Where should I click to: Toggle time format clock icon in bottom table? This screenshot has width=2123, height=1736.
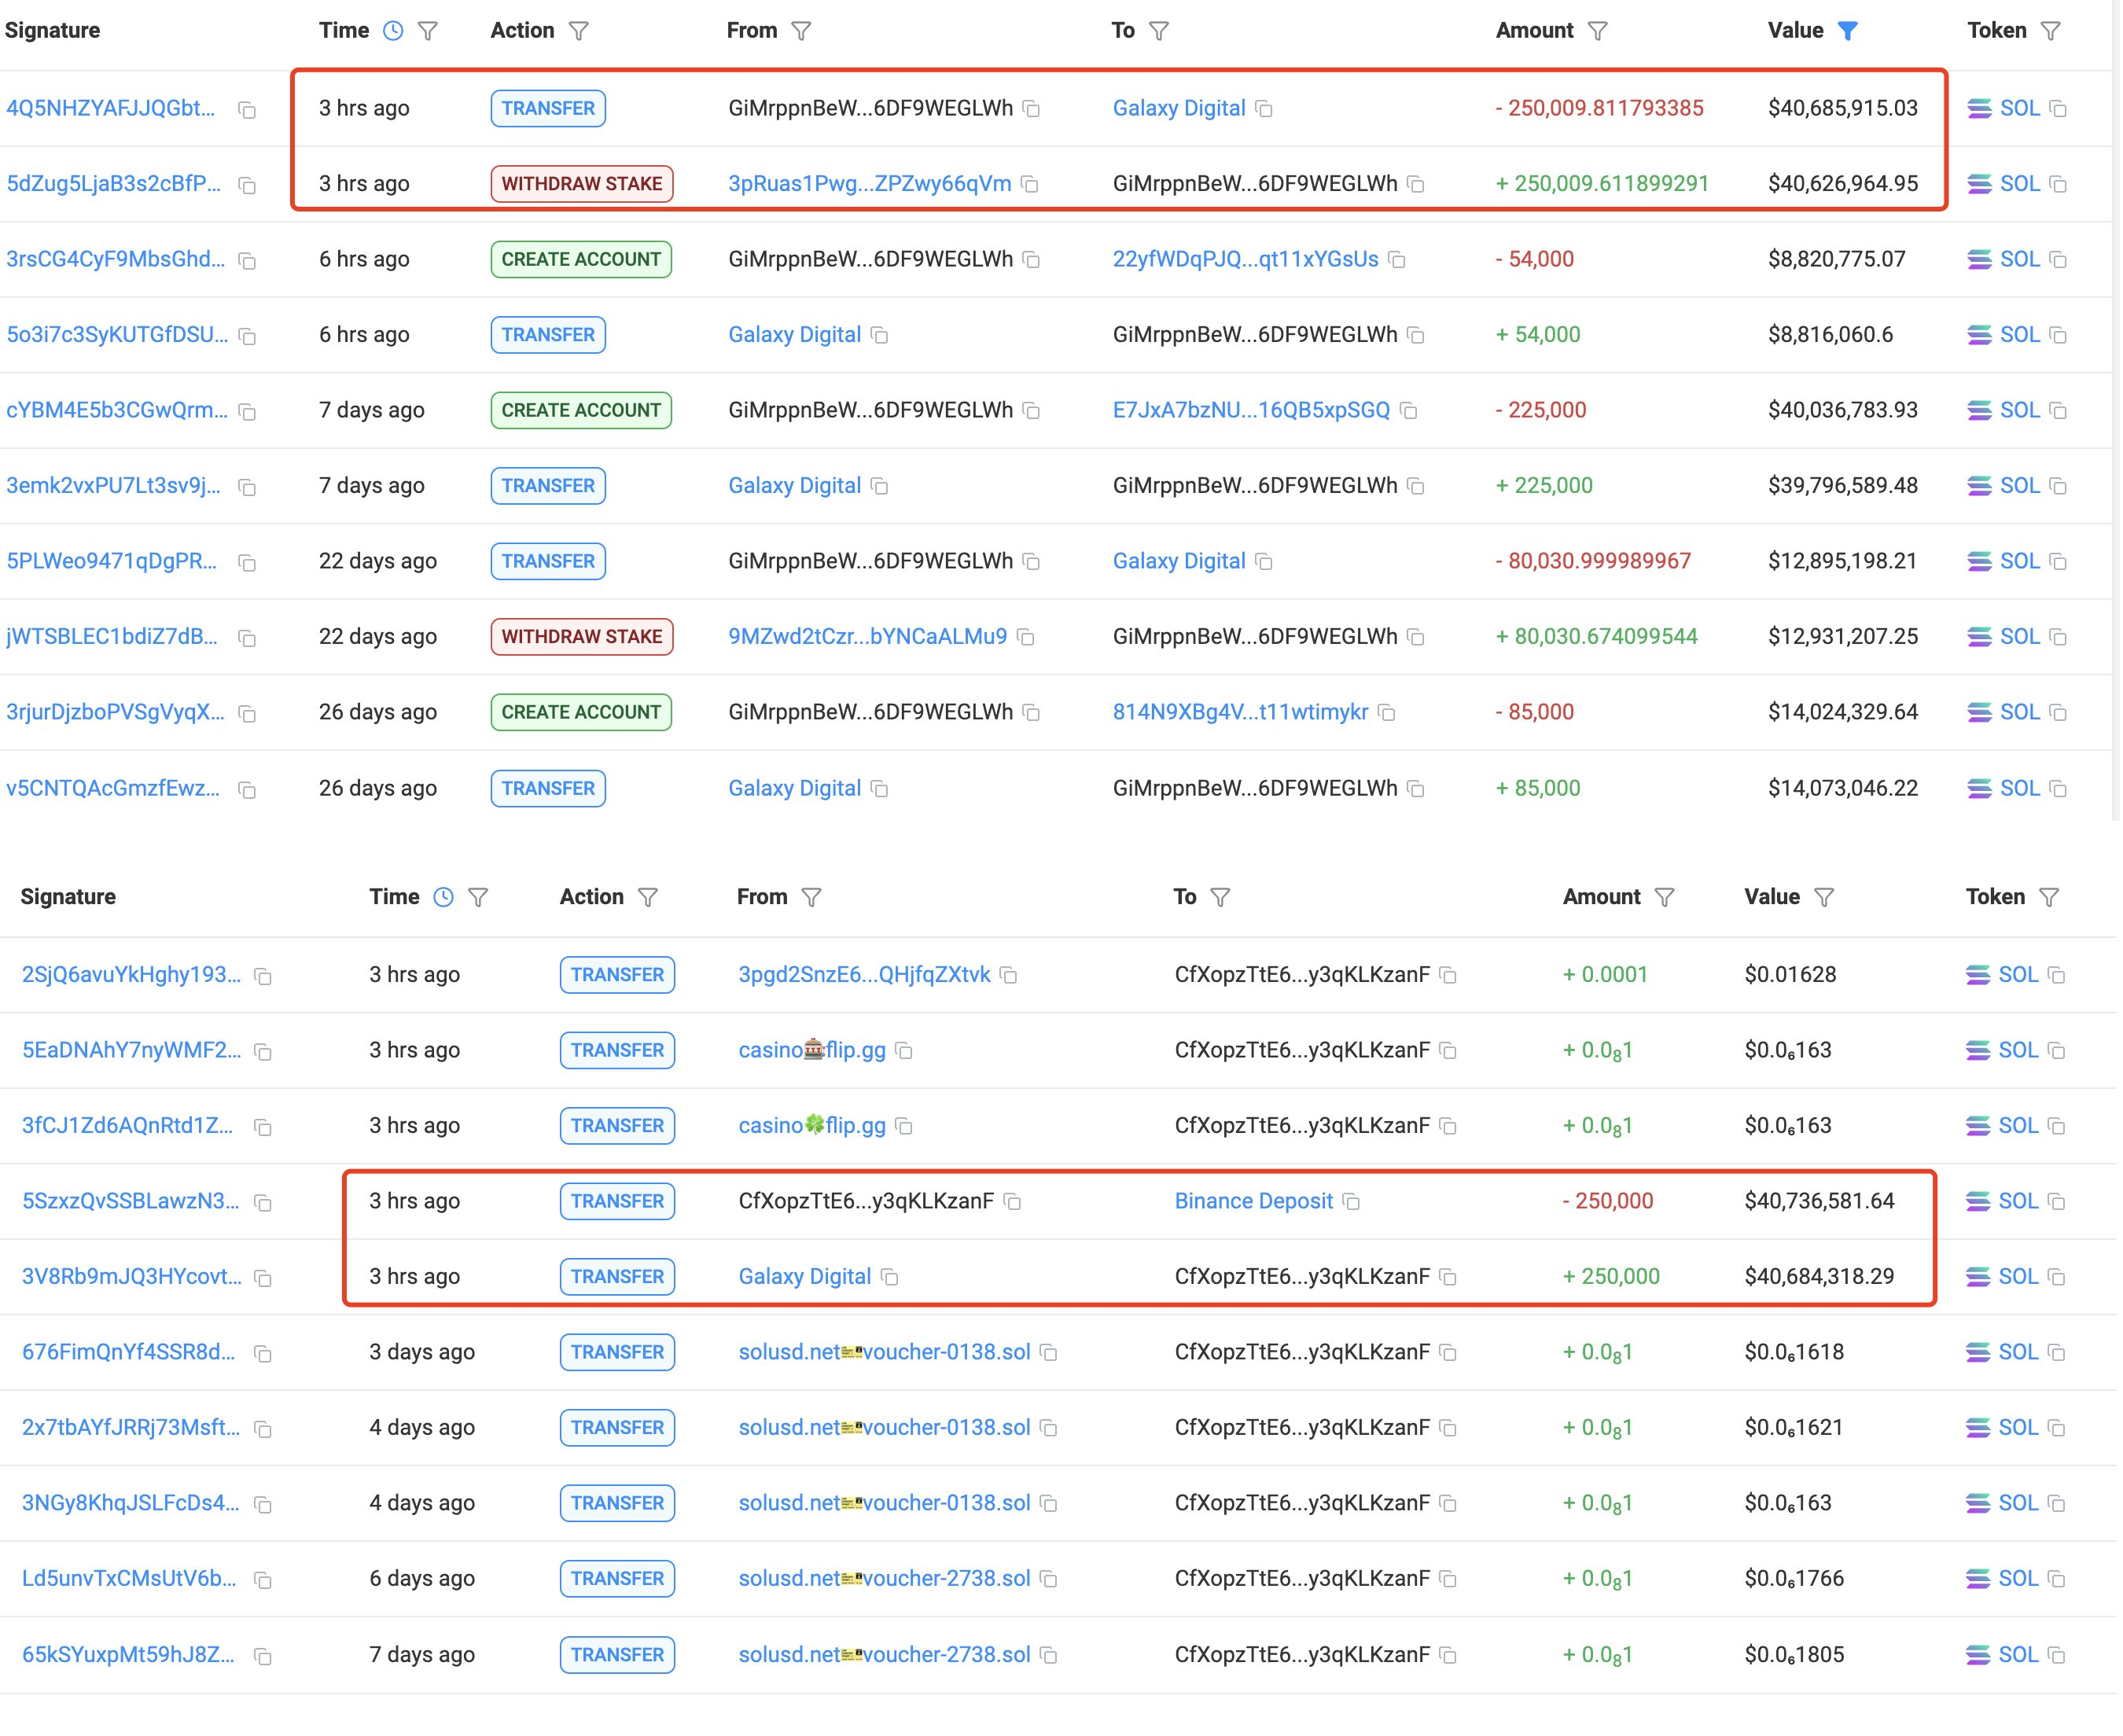tap(443, 898)
